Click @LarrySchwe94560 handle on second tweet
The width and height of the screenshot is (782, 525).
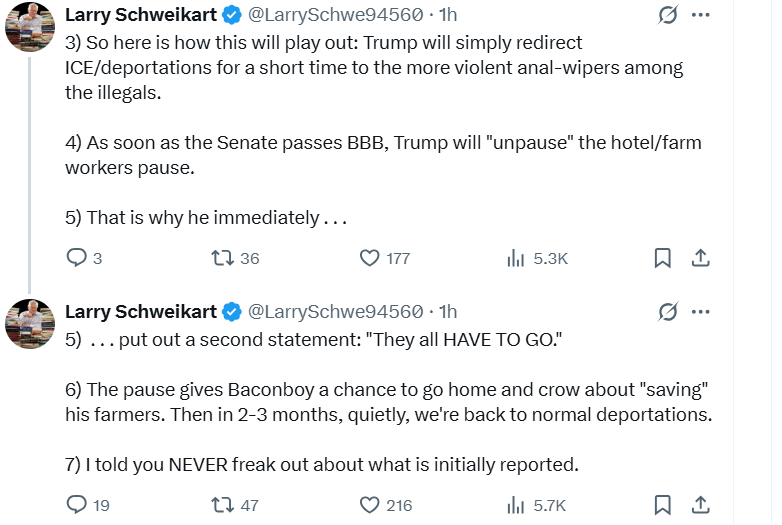click(335, 311)
